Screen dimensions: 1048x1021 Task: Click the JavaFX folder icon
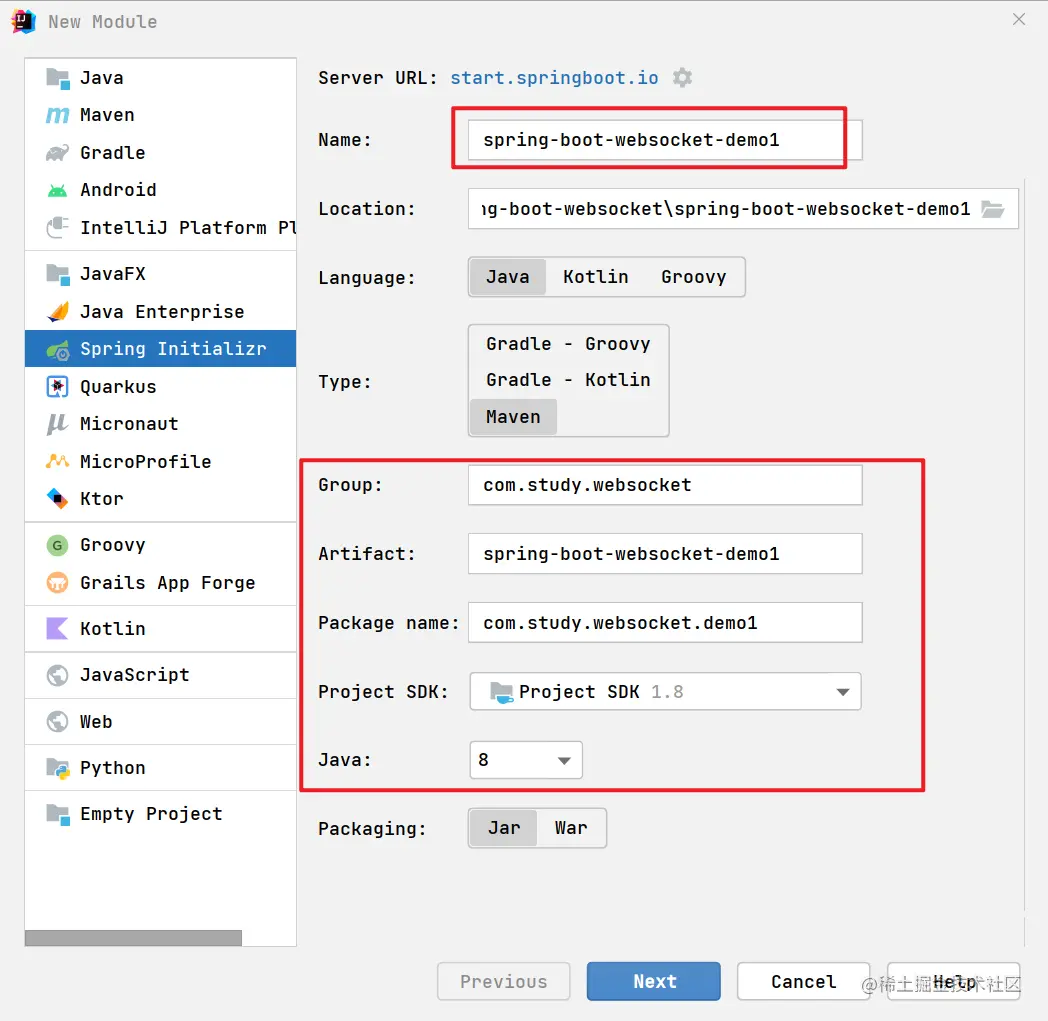pyautogui.click(x=57, y=274)
